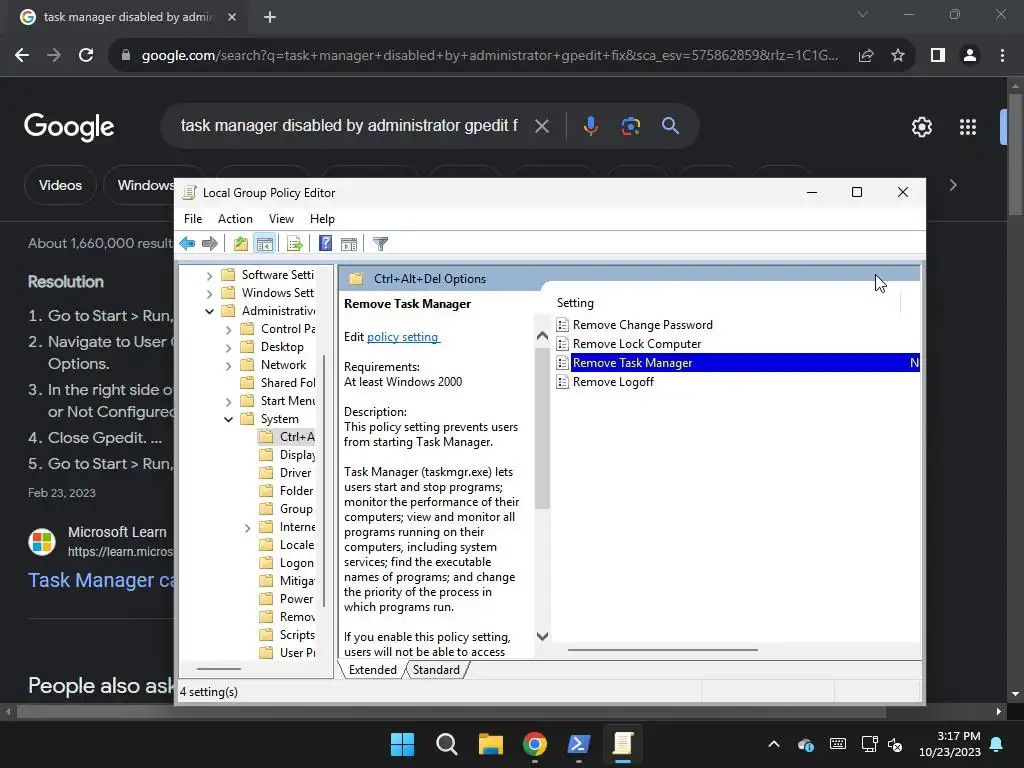Screen dimensions: 1024x768
Task: Open Windows Start menu
Action: point(402,744)
